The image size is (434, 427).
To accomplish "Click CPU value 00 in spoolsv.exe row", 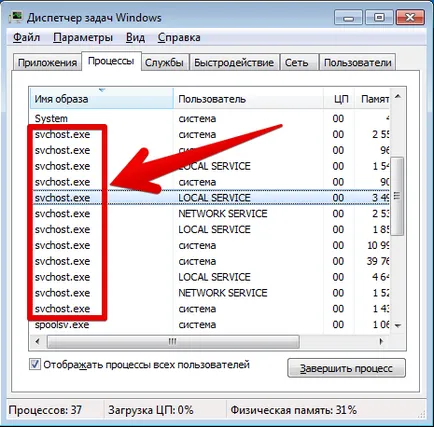I will coord(338,324).
